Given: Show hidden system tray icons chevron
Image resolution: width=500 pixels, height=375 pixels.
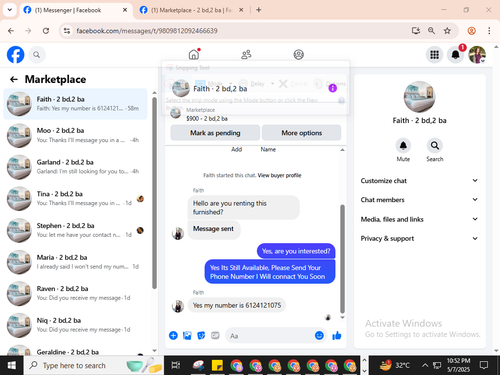Looking at the screenshot, I should [425, 365].
